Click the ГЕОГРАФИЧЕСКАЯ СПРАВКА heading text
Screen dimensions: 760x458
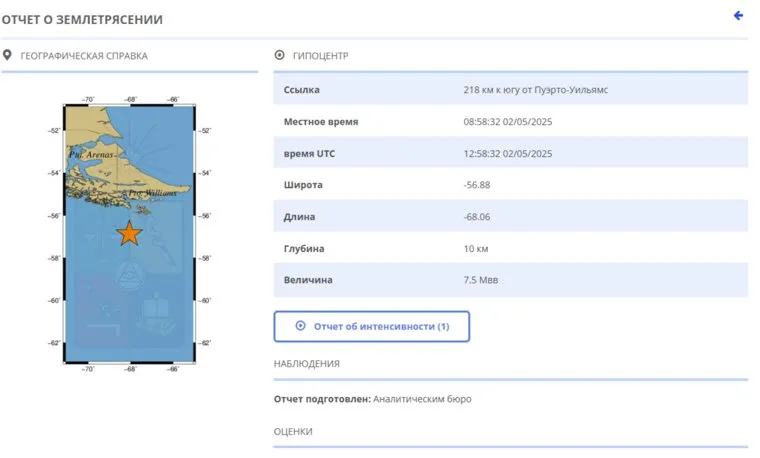tap(83, 56)
